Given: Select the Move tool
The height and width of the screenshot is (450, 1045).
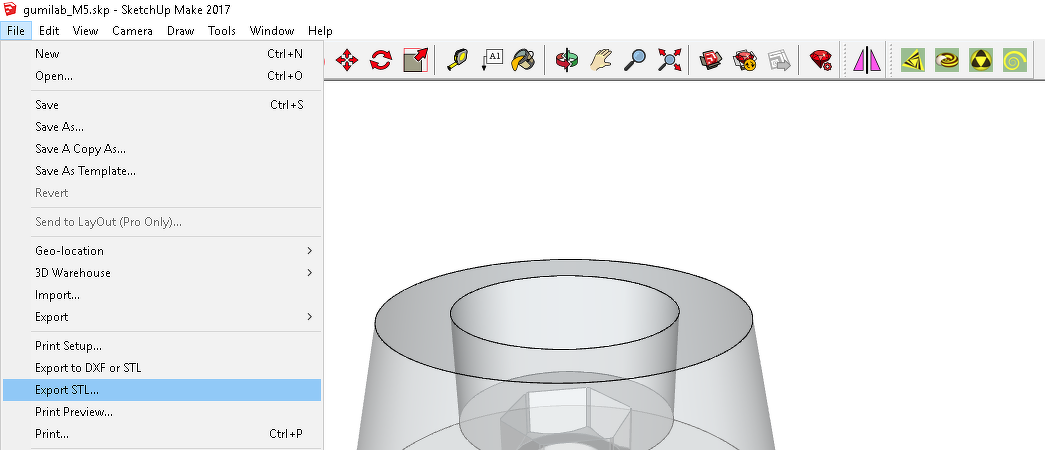Looking at the screenshot, I should tap(347, 60).
